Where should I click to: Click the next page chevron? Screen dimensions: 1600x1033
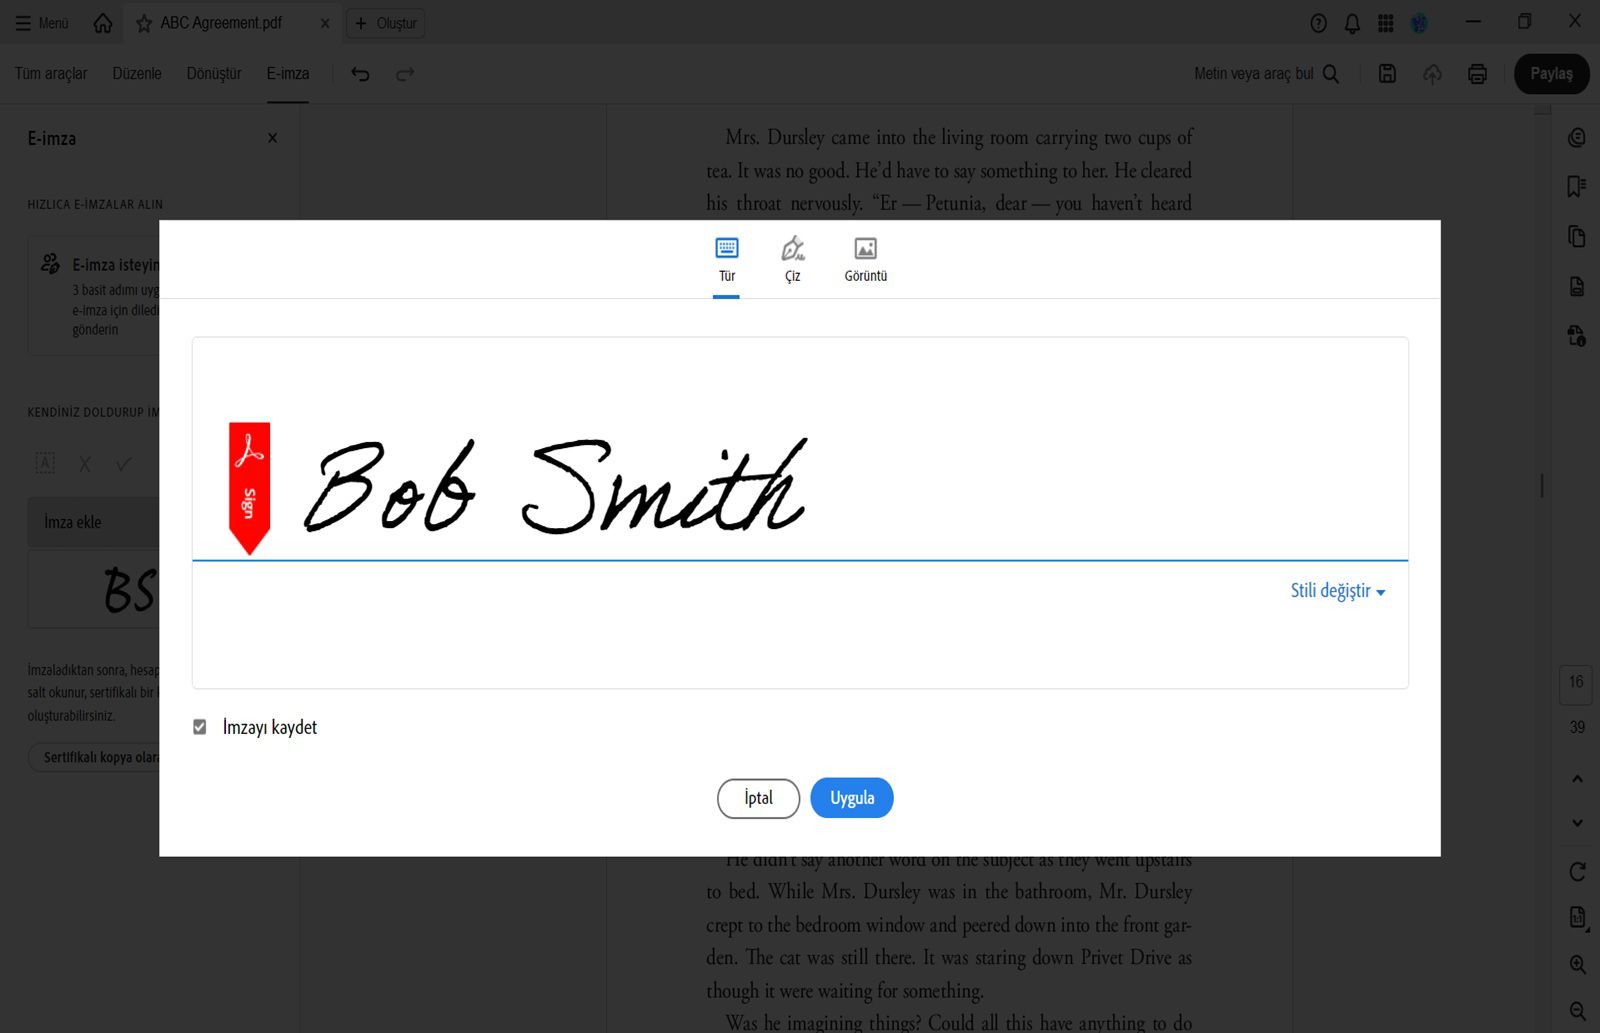(1578, 823)
